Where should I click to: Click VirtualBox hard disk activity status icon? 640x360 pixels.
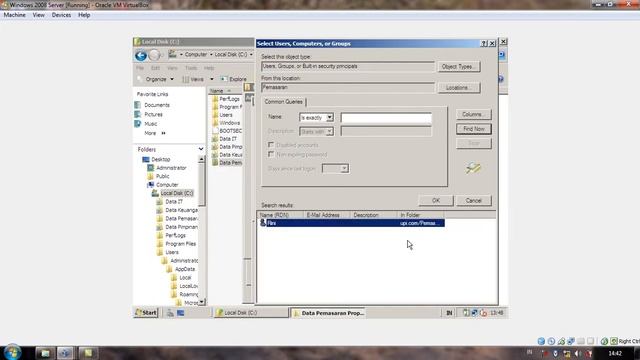coord(541,341)
